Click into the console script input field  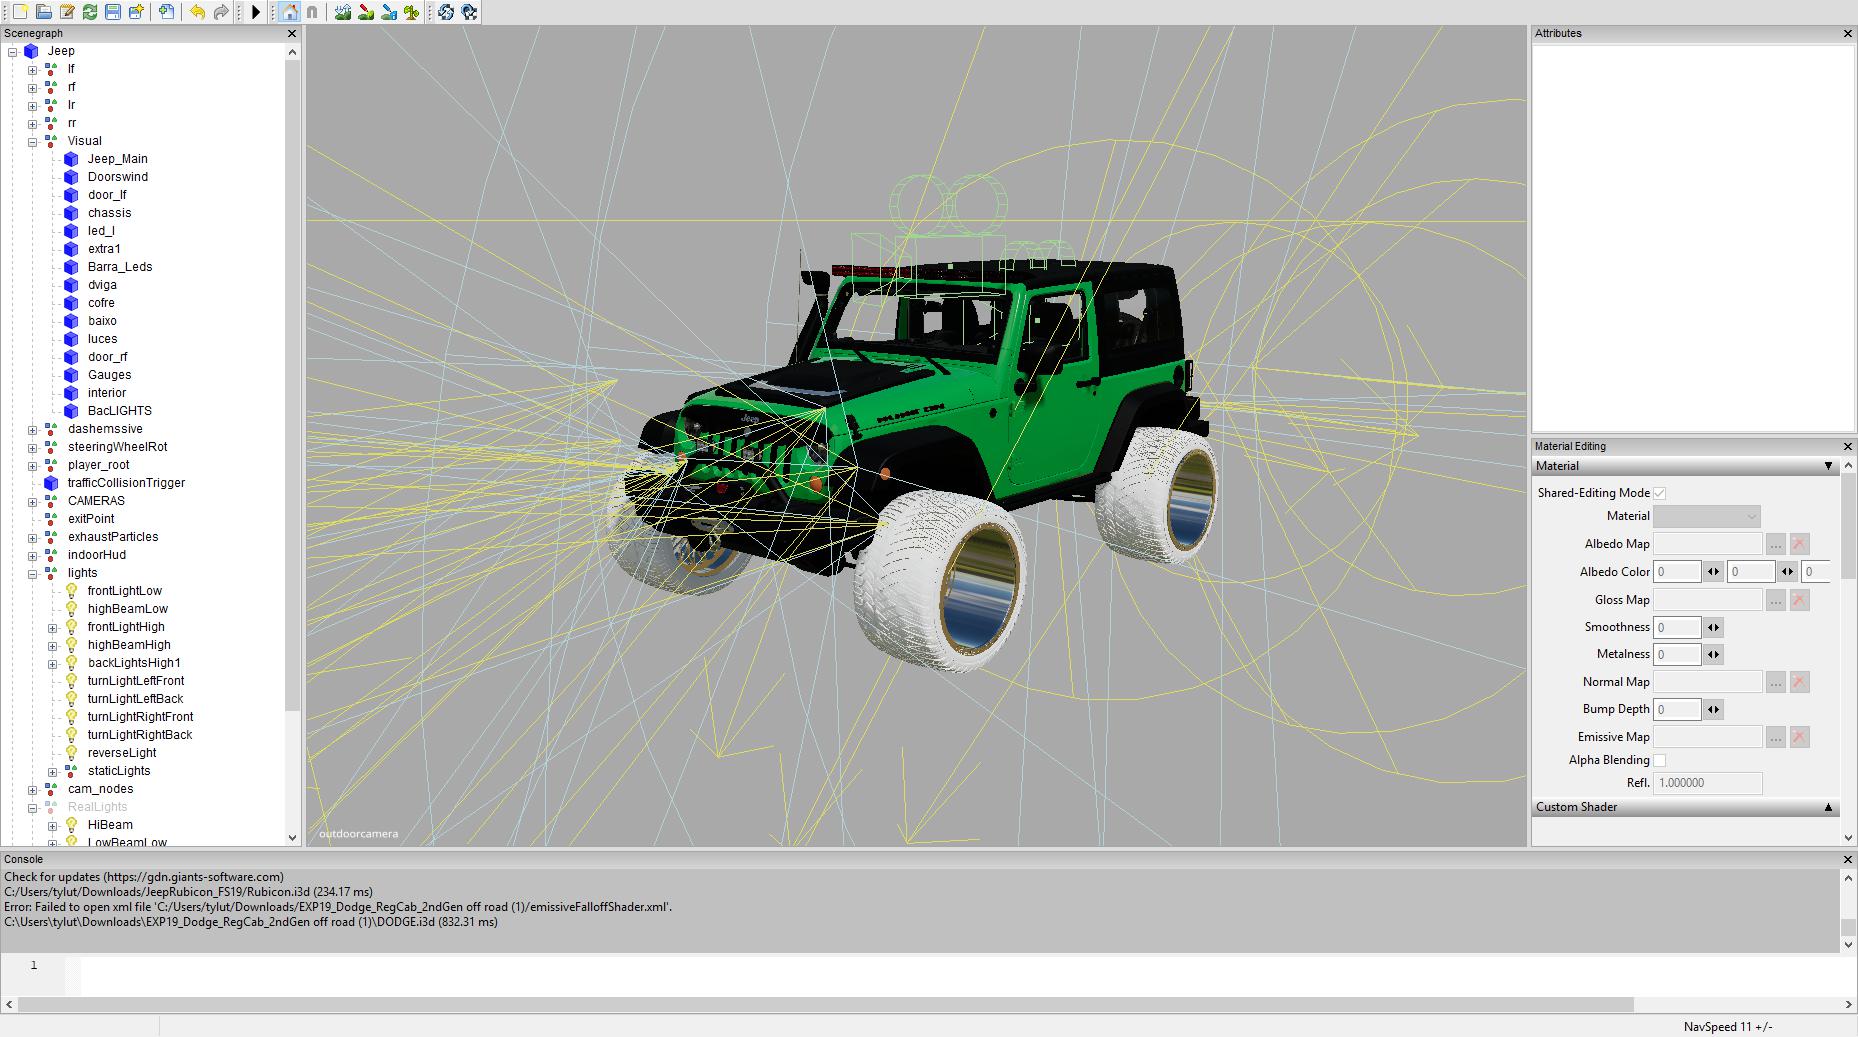pos(900,972)
